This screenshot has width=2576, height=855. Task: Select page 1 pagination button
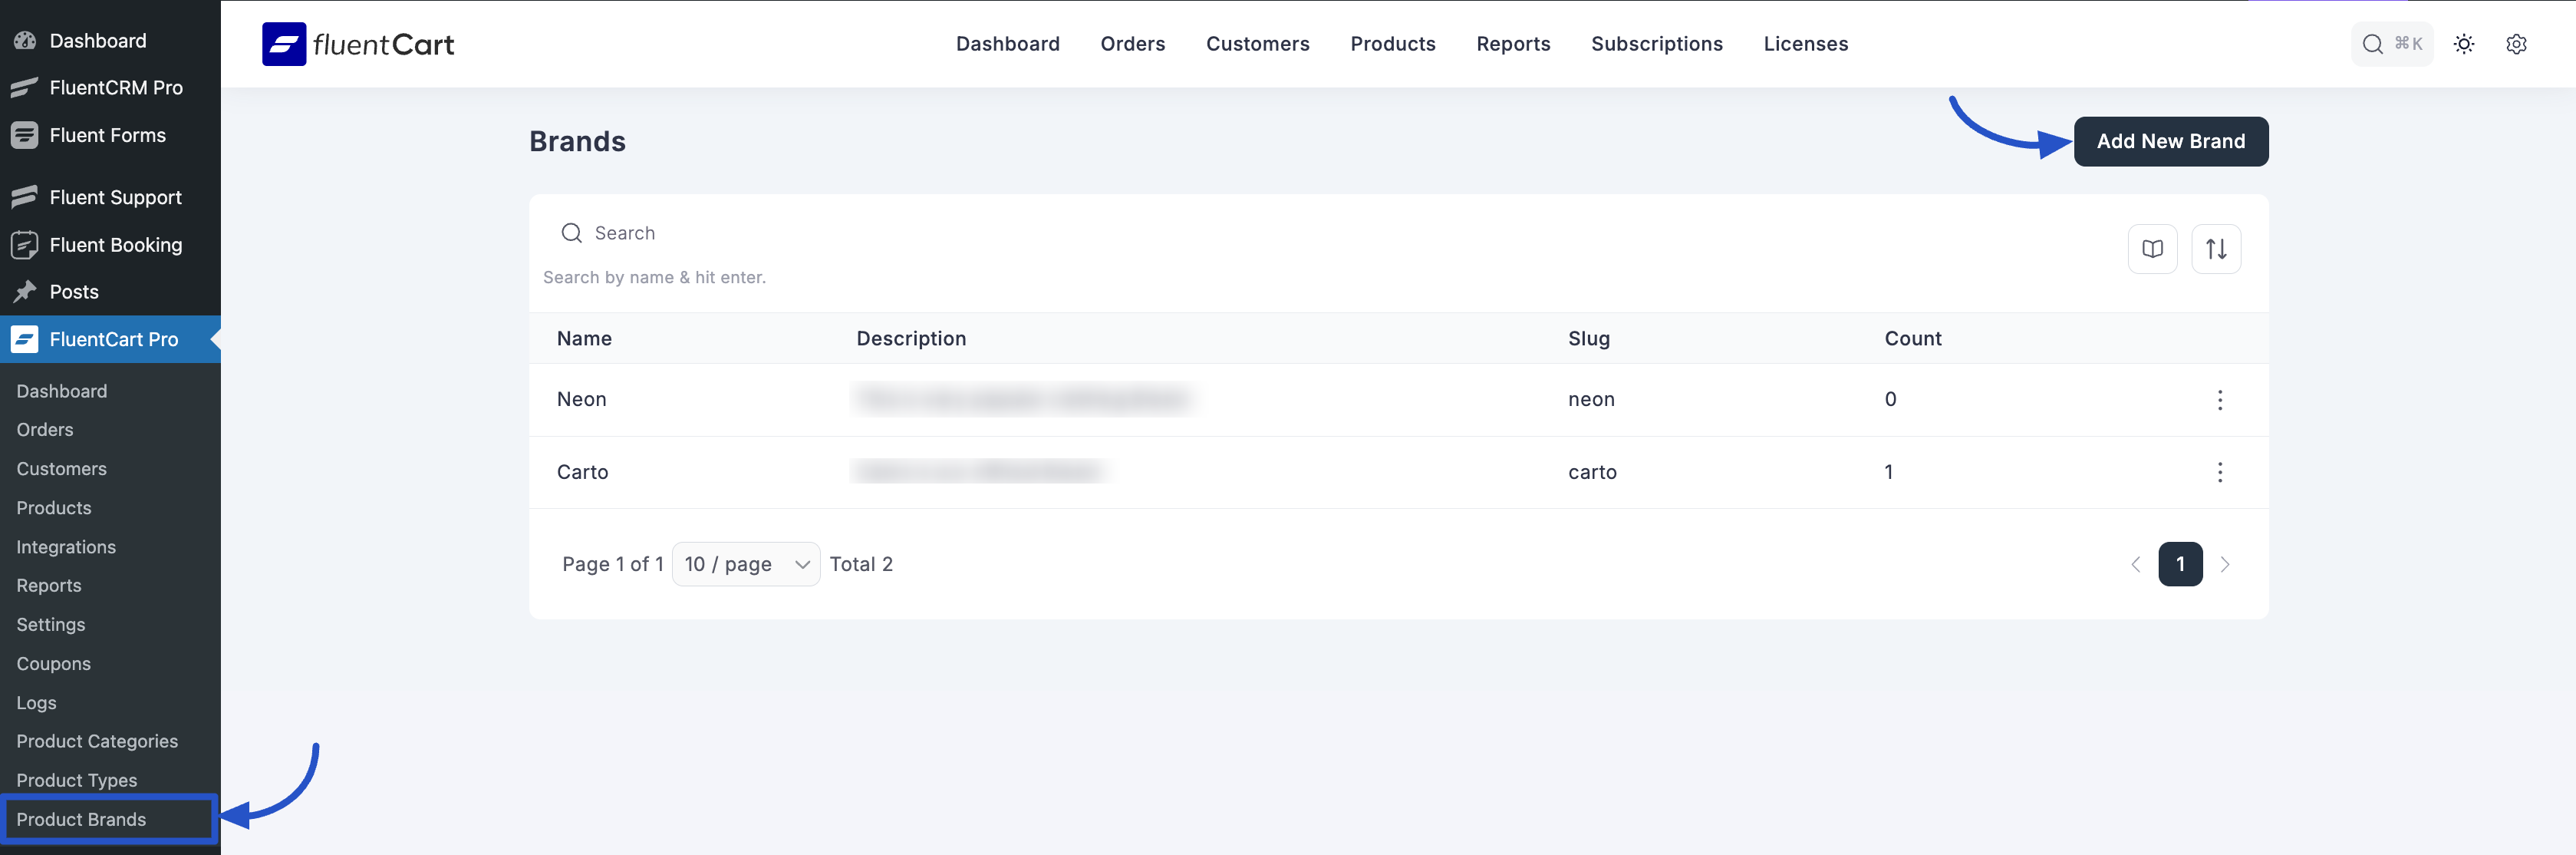point(2180,564)
